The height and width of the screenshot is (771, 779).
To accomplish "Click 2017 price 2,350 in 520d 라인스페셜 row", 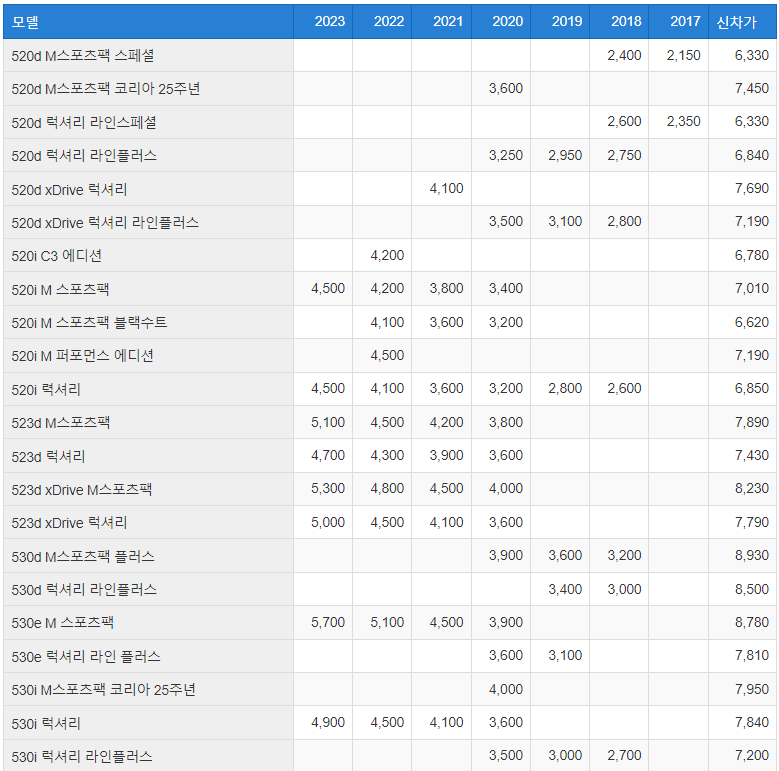I will coord(683,122).
